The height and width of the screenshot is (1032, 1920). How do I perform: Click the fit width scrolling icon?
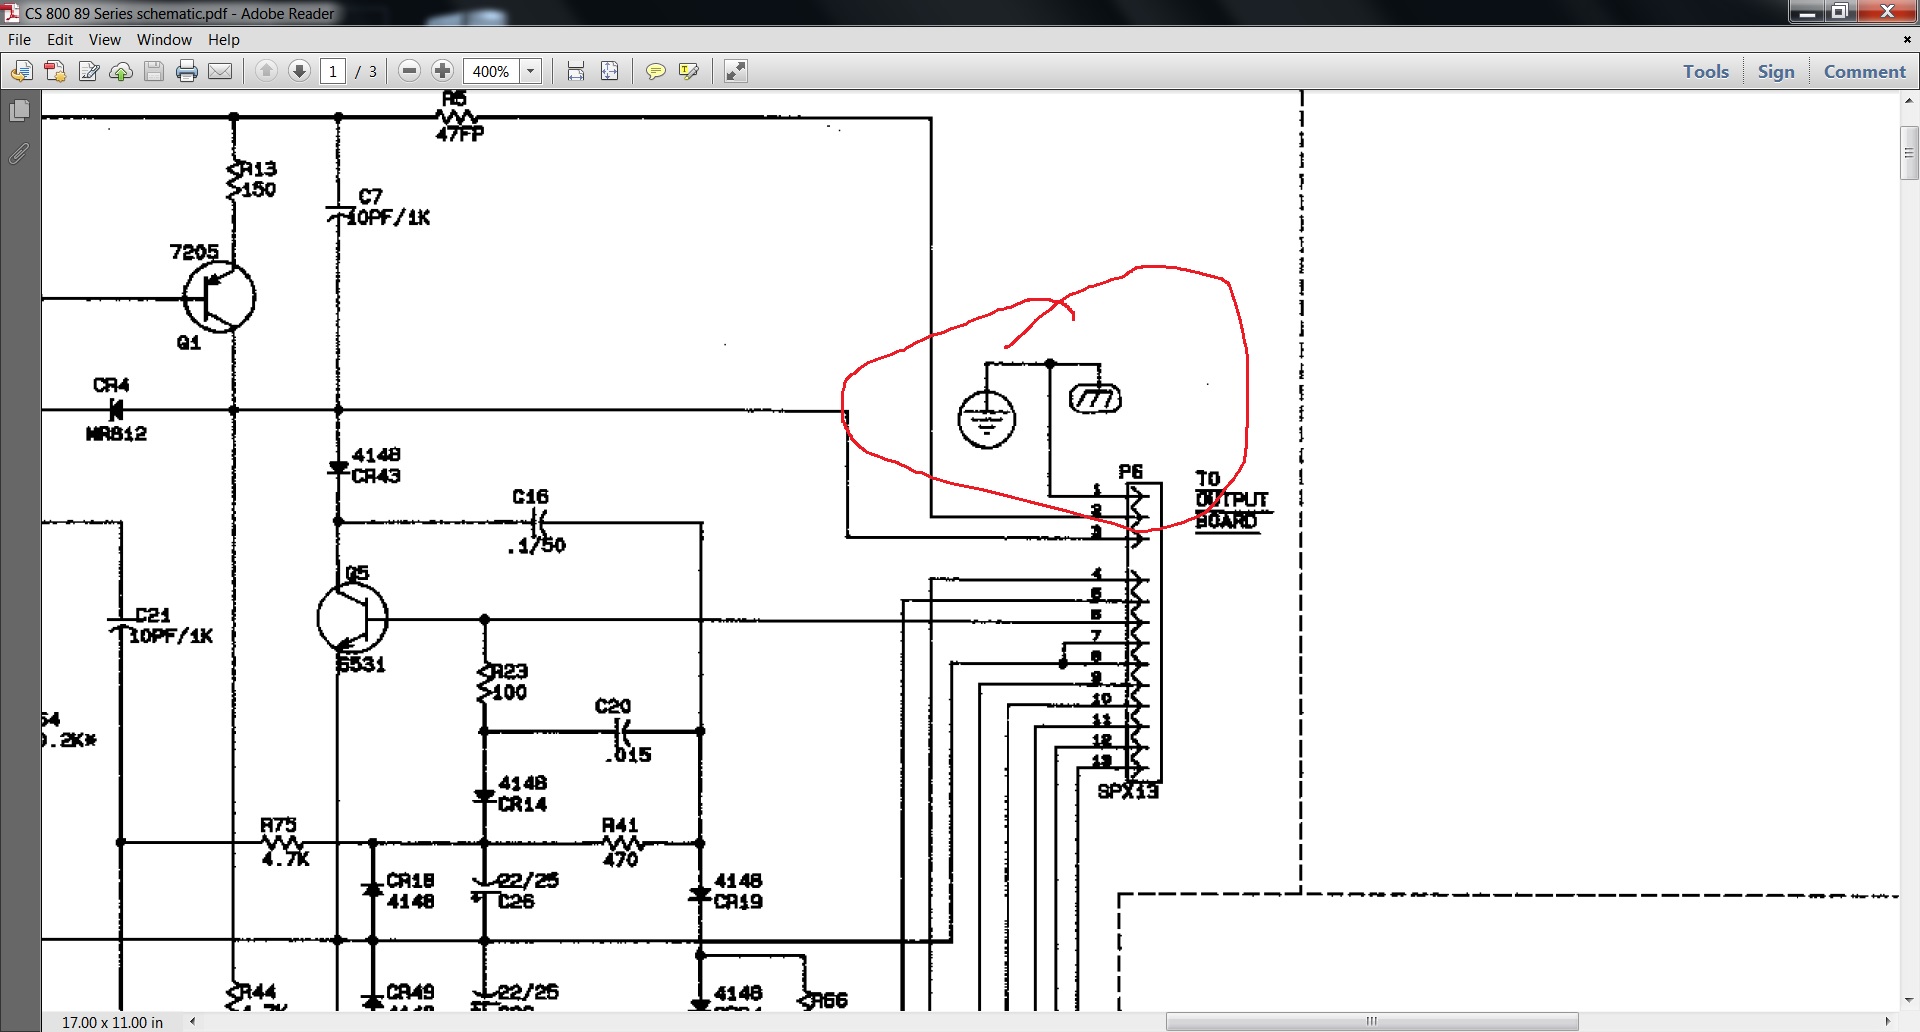tap(576, 71)
